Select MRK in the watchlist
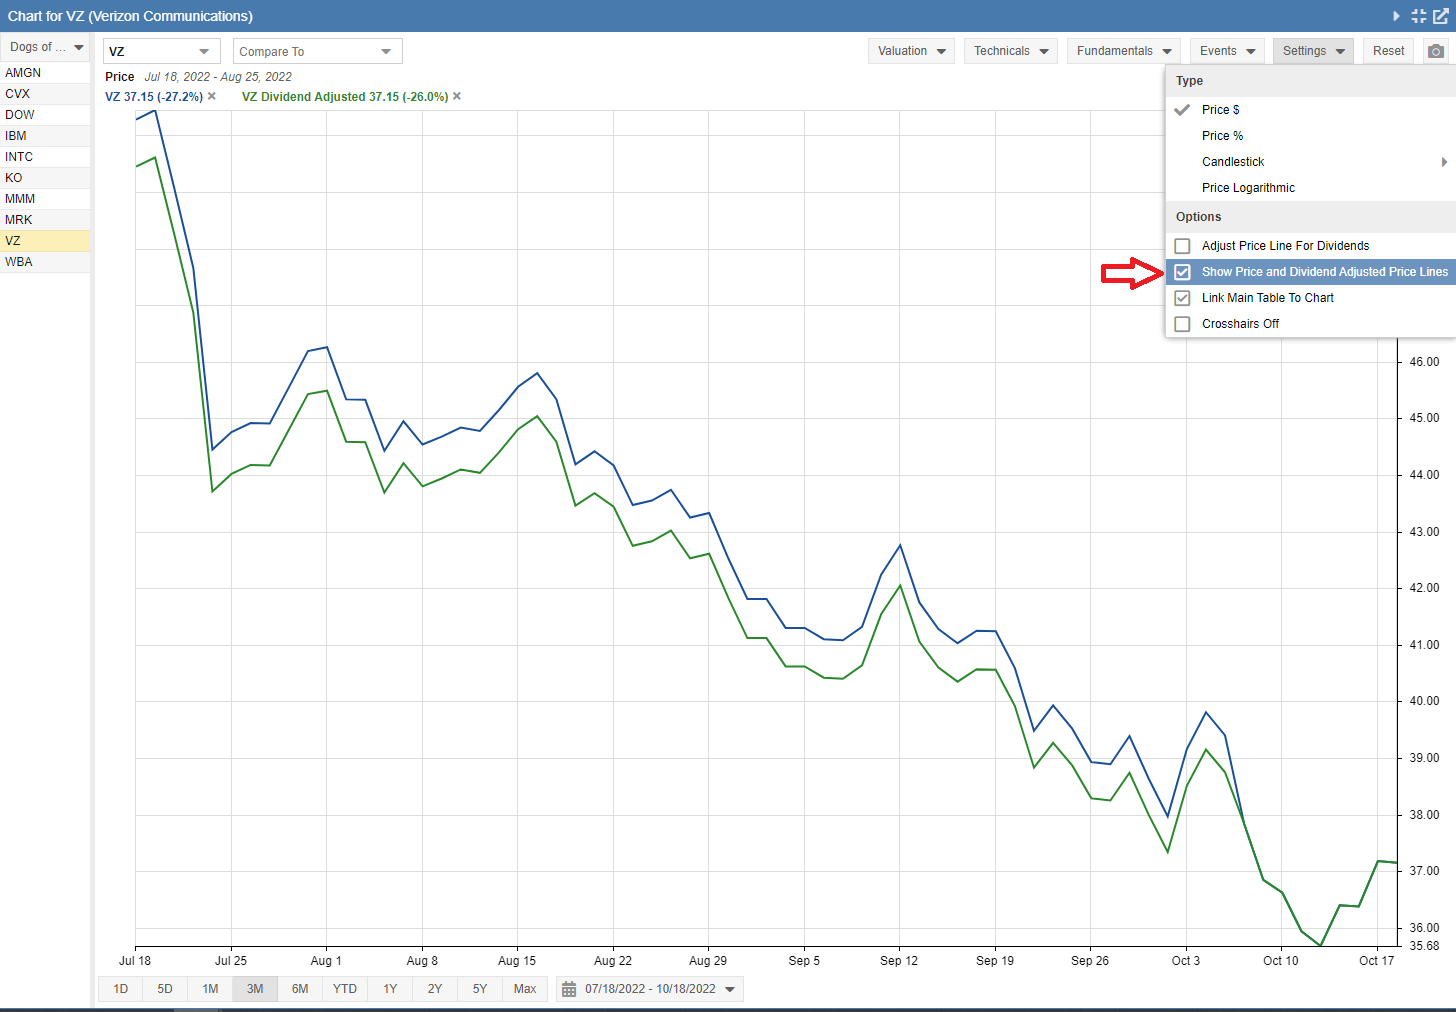This screenshot has height=1012, width=1456. (x=45, y=220)
